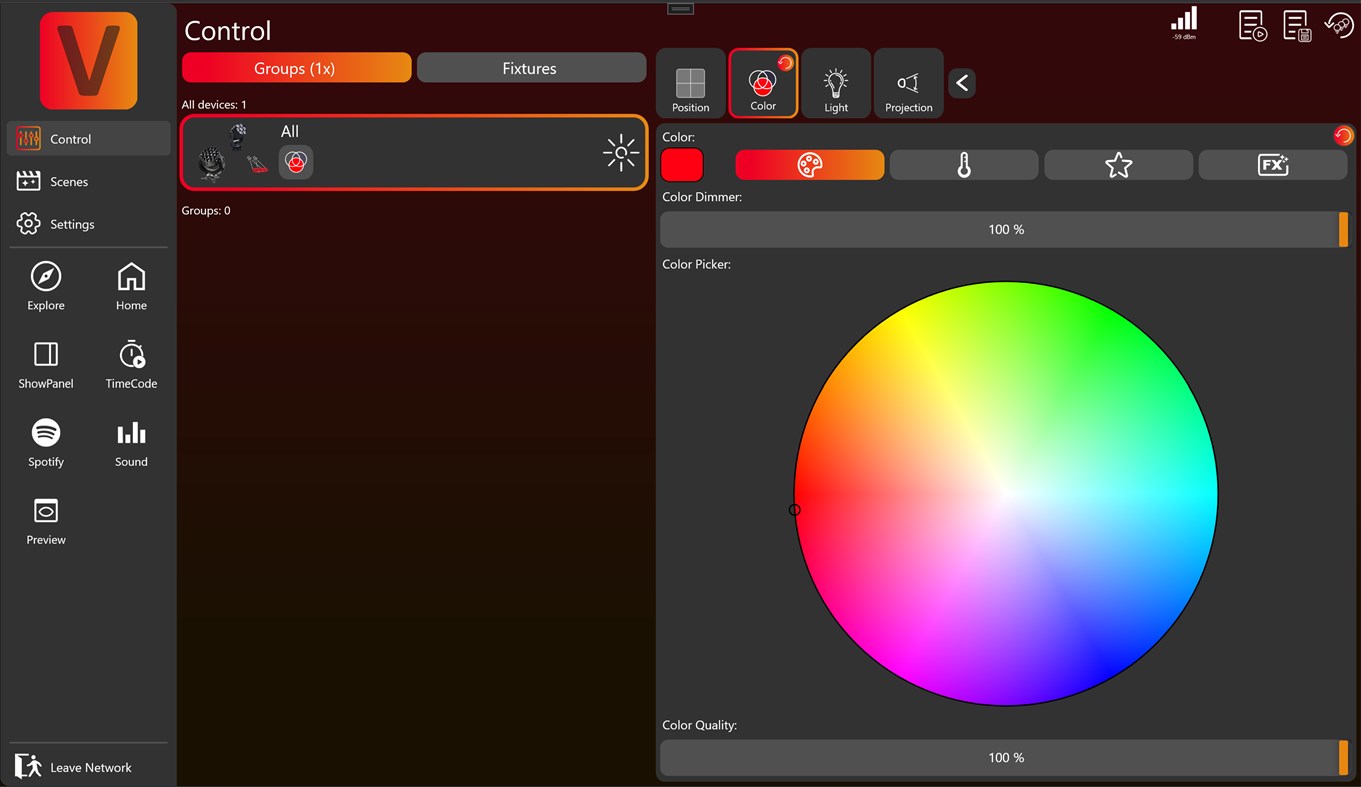This screenshot has height=787, width=1361.
Task: Collapse the toolbar with the left chevron
Action: coord(961,83)
